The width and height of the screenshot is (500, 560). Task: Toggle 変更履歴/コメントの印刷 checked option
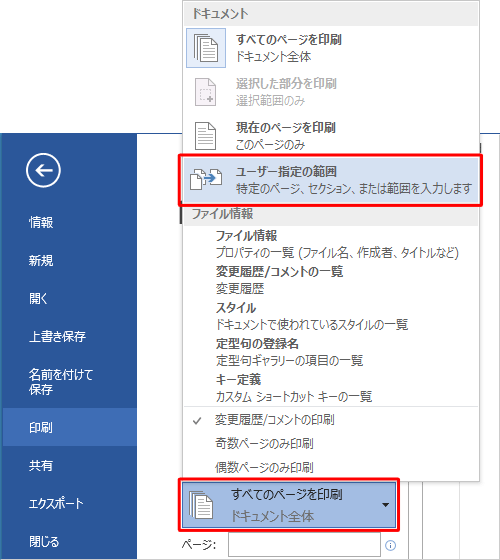(275, 420)
